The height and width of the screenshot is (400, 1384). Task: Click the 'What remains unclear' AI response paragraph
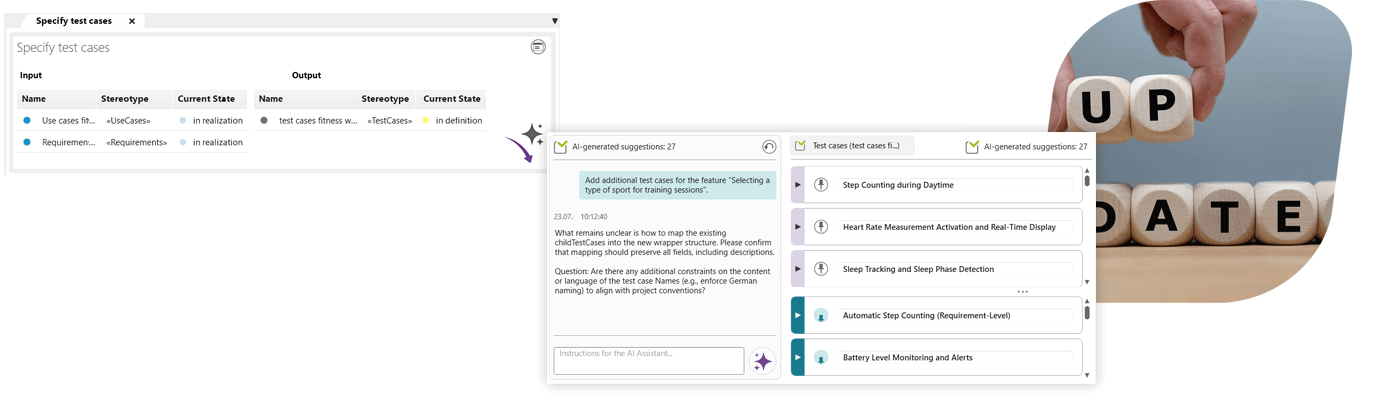pyautogui.click(x=664, y=243)
